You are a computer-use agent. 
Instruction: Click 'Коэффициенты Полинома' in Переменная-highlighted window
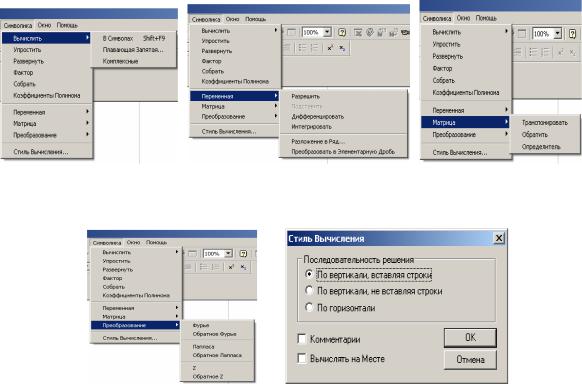tap(235, 81)
